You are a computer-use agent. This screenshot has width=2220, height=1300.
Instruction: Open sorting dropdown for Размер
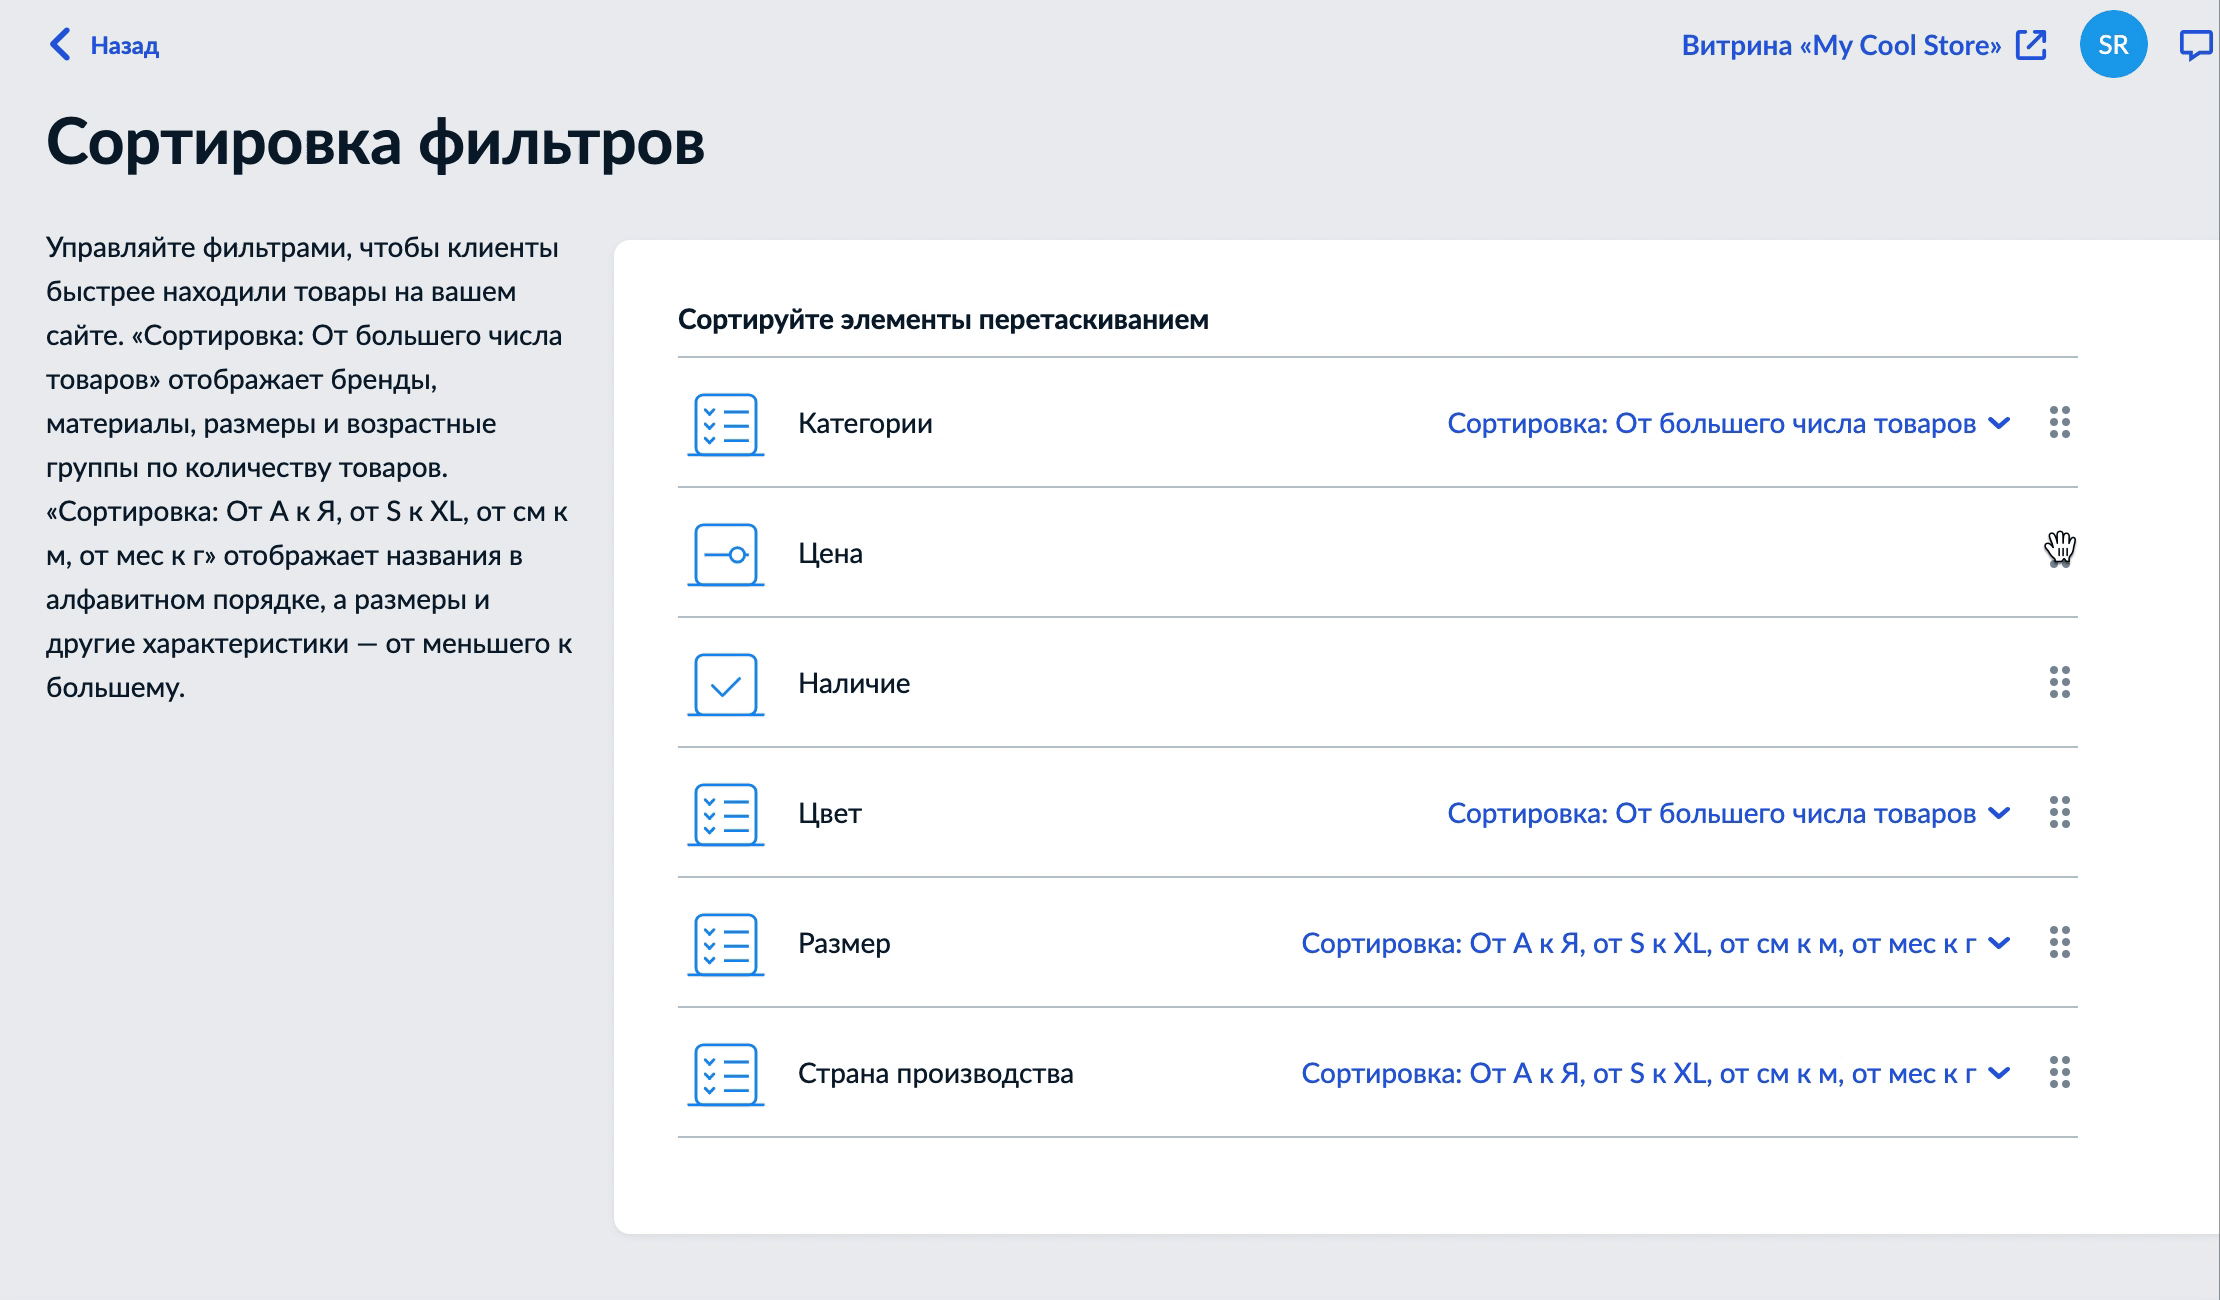(1656, 944)
